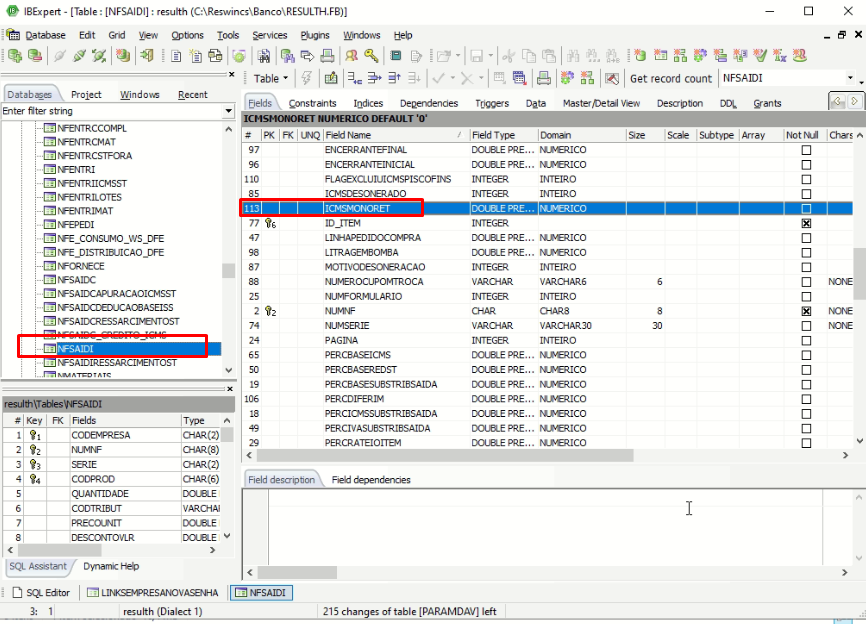Click the New Table icon

tap(660, 55)
